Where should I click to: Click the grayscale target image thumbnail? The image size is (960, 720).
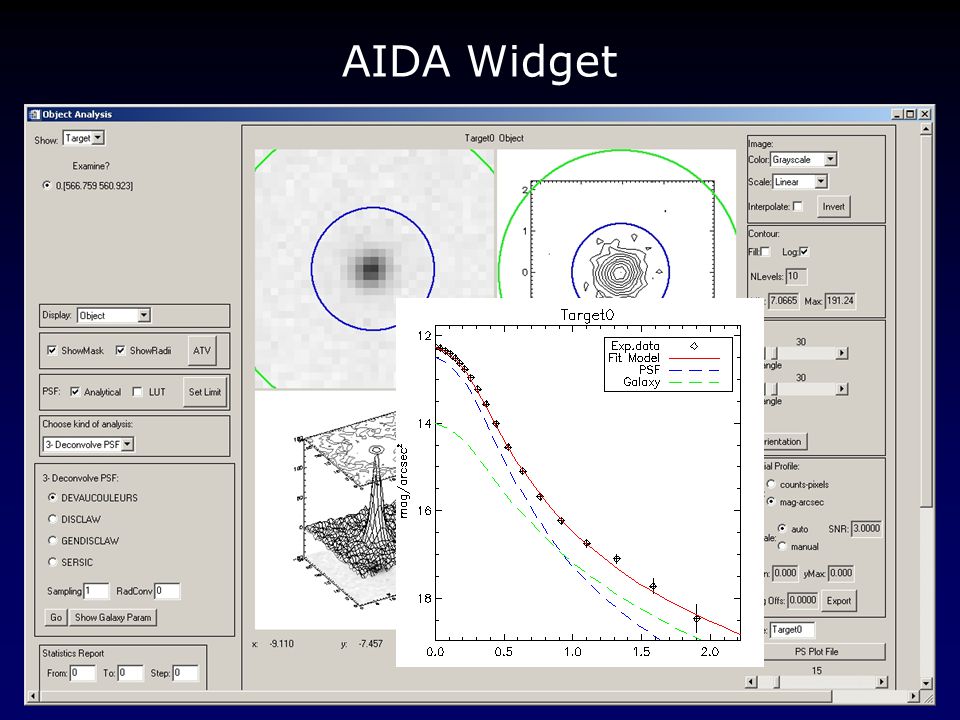(373, 269)
